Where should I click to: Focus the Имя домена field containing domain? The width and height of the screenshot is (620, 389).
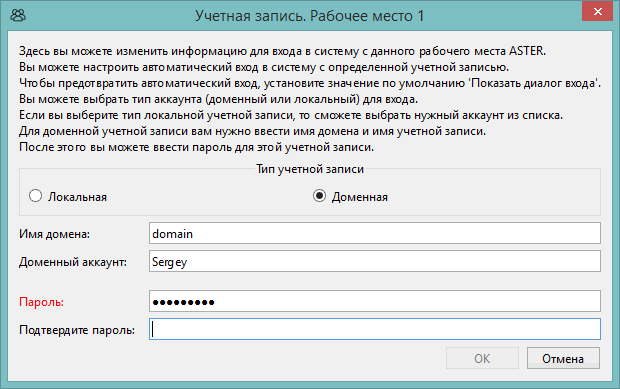coord(374,233)
